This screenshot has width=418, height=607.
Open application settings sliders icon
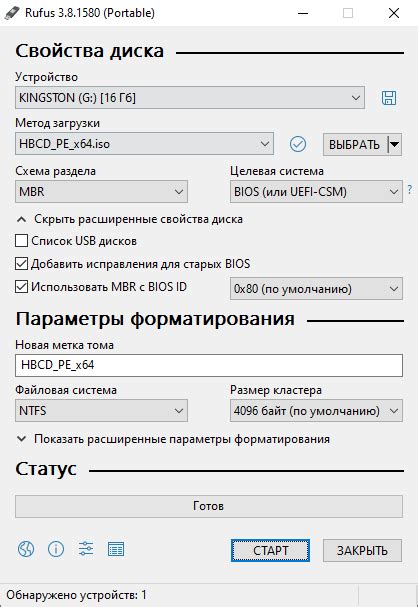pos(86,549)
